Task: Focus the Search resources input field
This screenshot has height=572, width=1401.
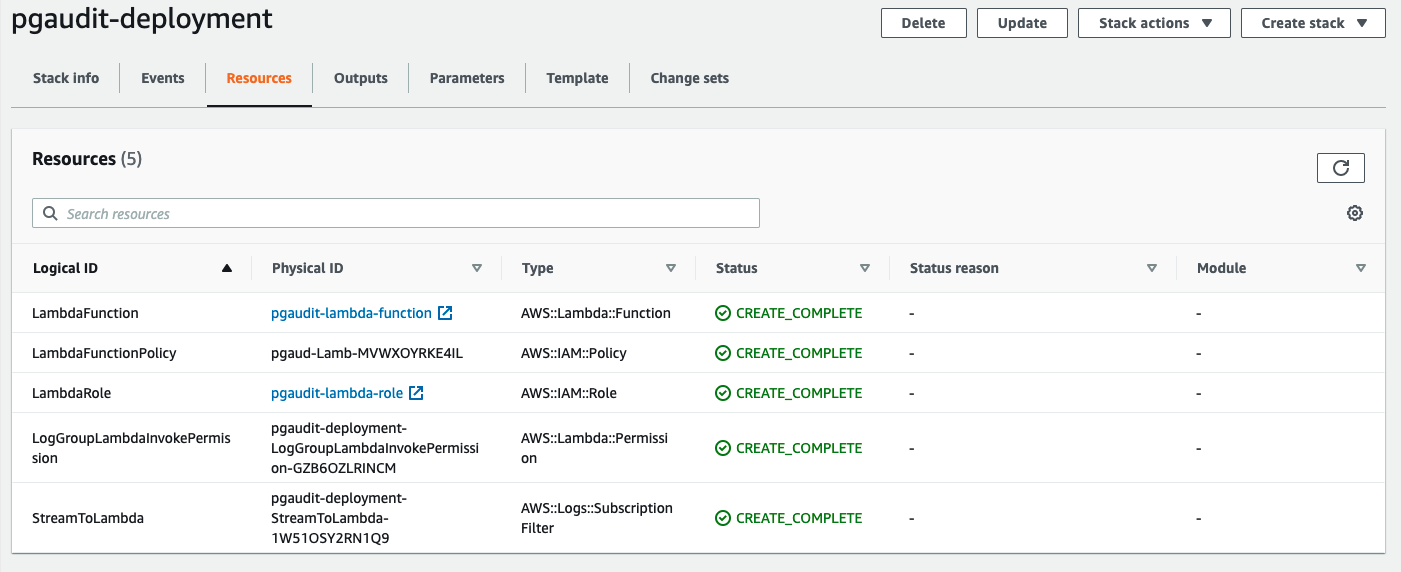Action: click(x=410, y=213)
